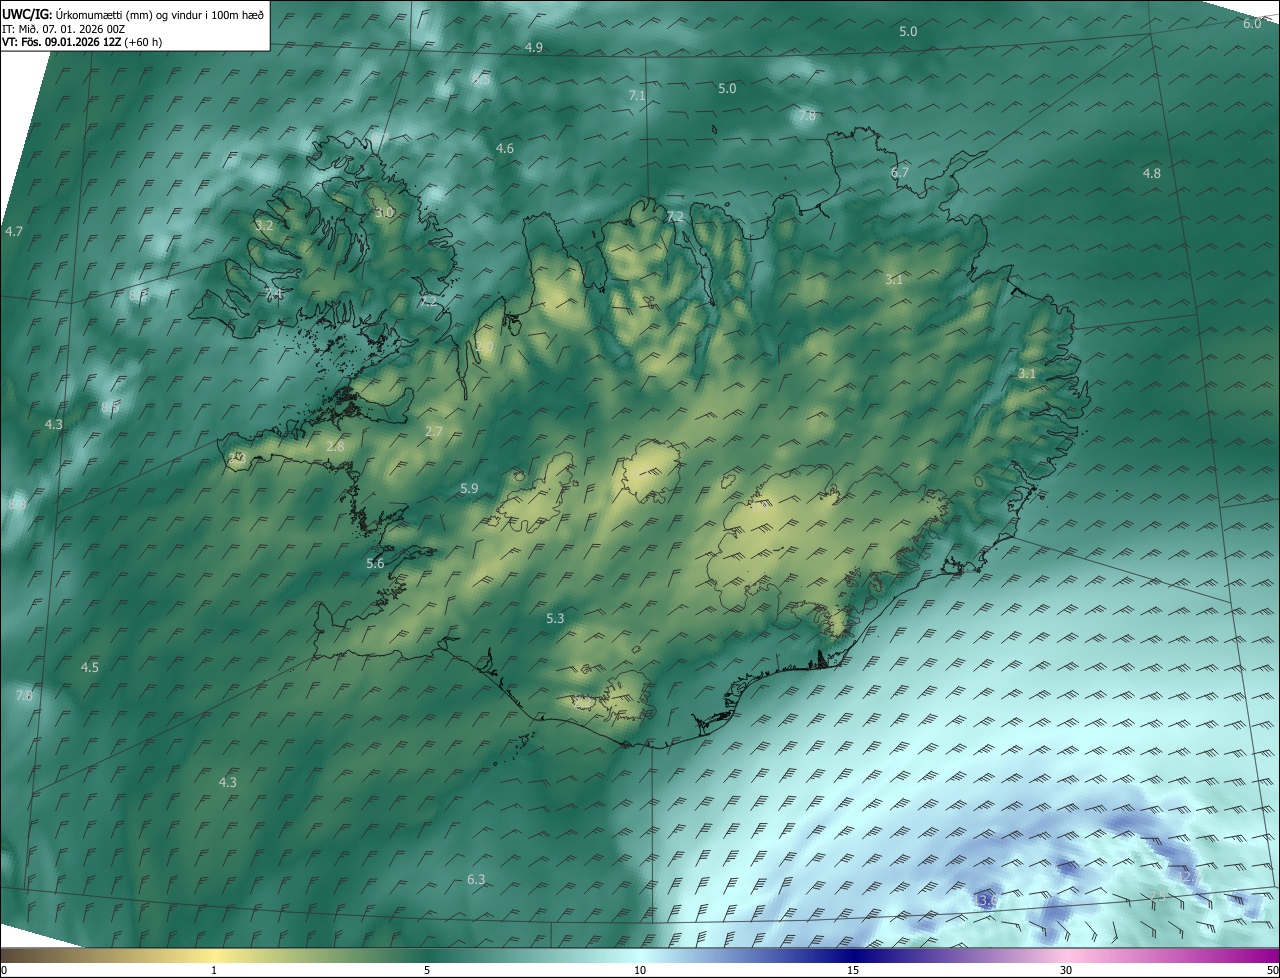
Task: Click the 4.5 value label on the map
Action: 90,667
